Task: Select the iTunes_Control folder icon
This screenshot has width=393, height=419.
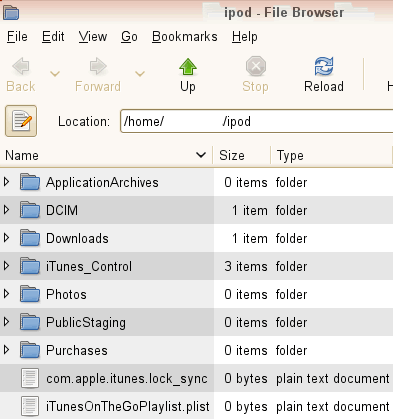Action: pyautogui.click(x=30, y=266)
